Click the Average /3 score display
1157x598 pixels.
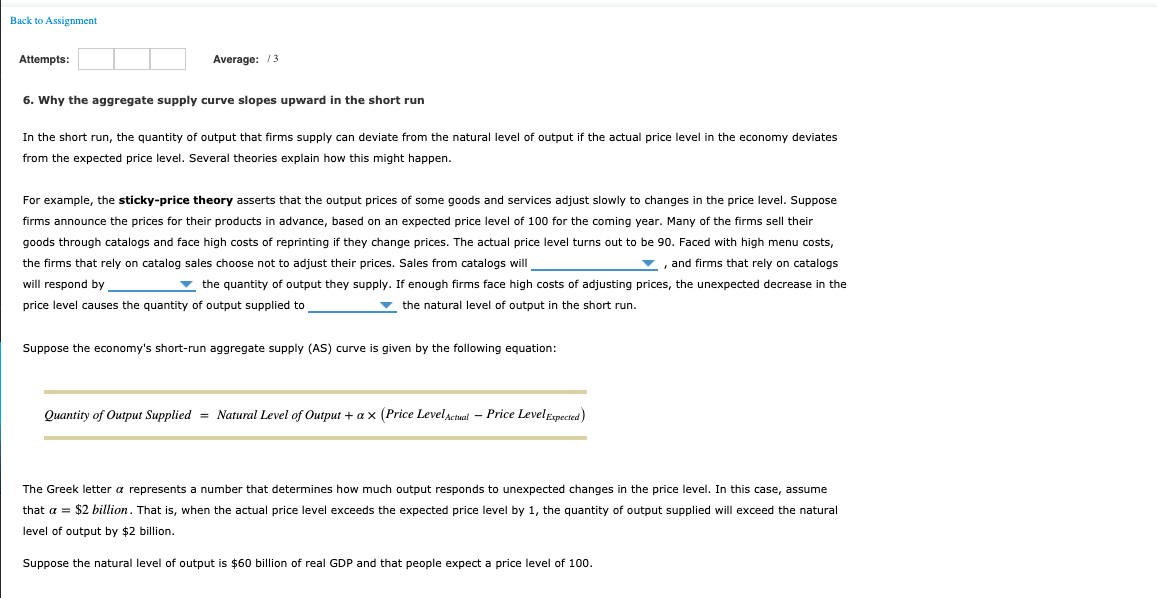click(x=248, y=59)
